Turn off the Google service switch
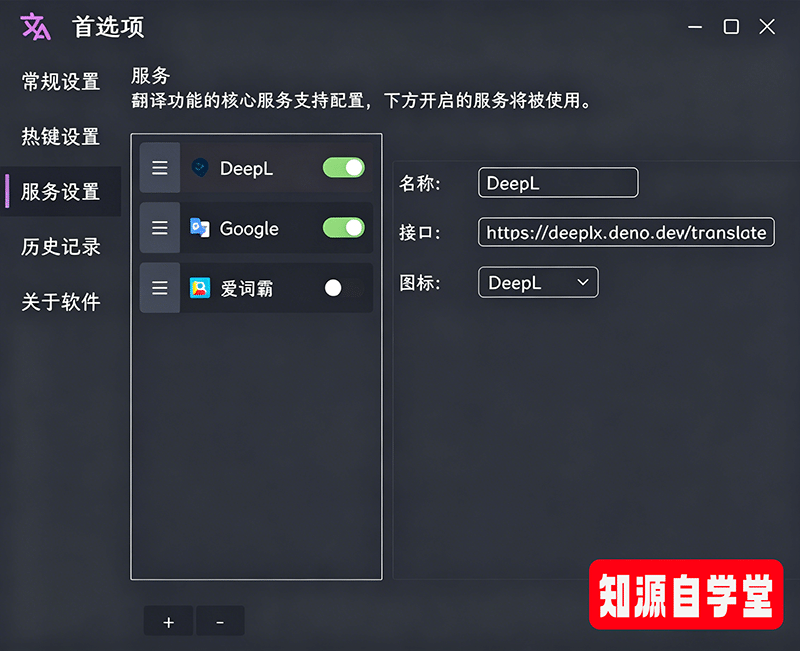Screen dimensions: 800x651 pos(344,228)
